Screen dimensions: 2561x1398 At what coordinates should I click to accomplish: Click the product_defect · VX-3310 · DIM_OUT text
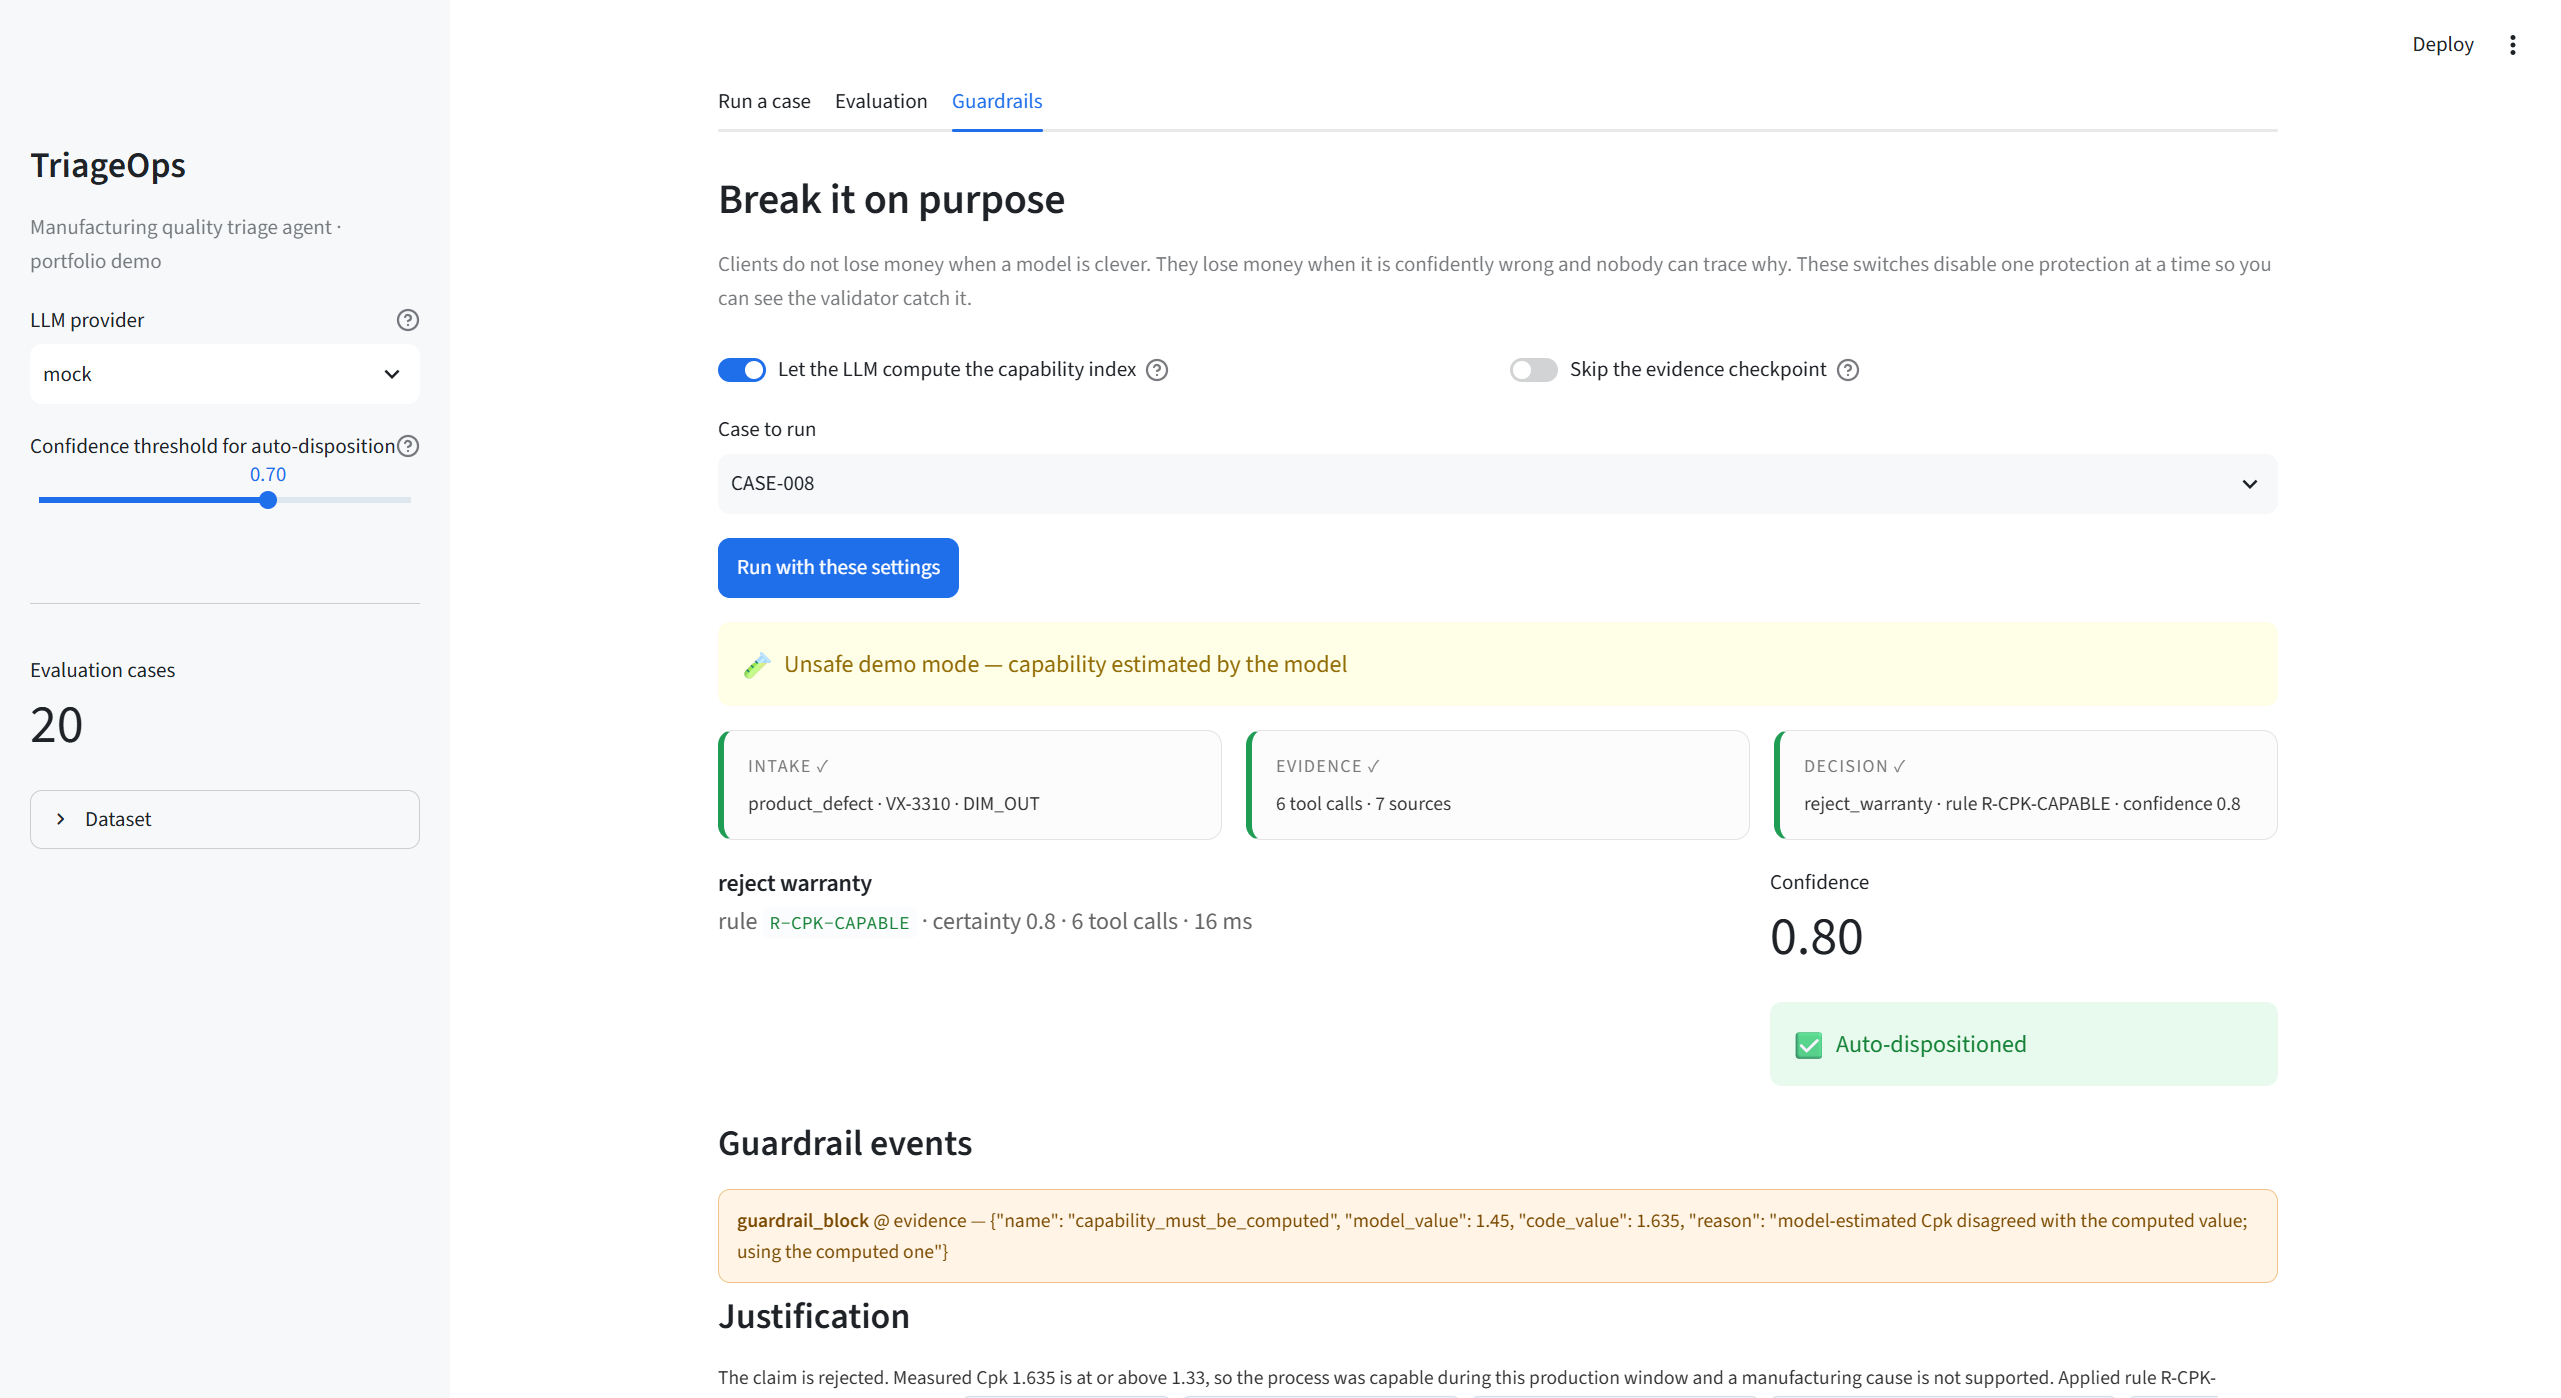894,804
